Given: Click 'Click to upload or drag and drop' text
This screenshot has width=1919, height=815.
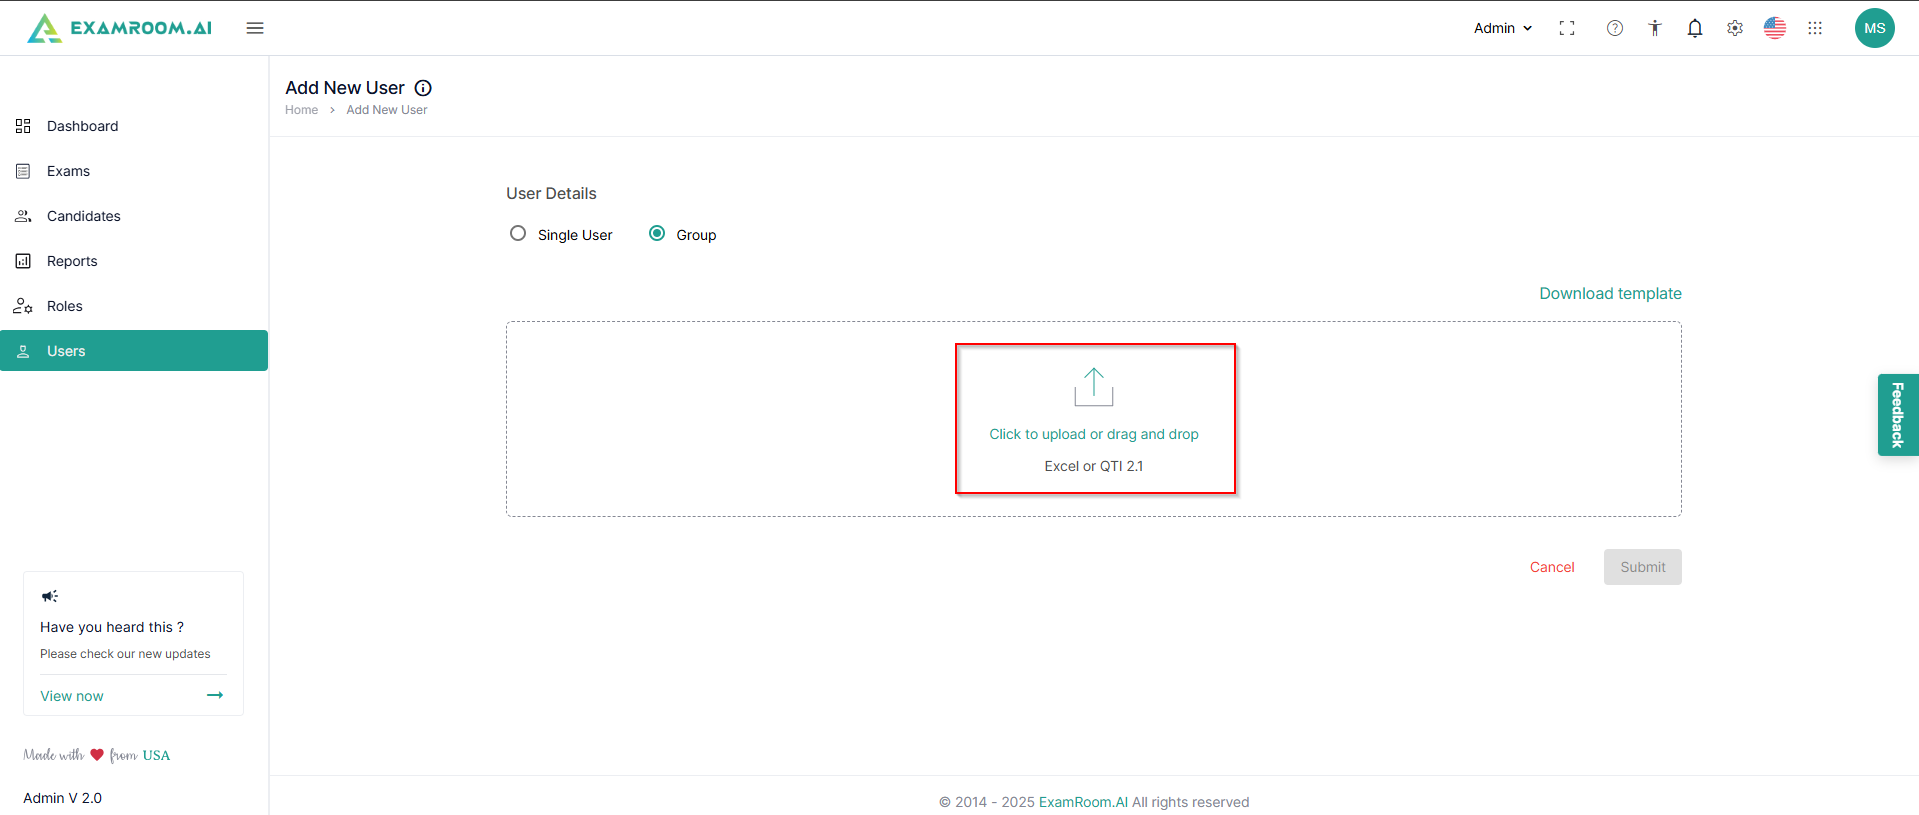Looking at the screenshot, I should (1094, 434).
